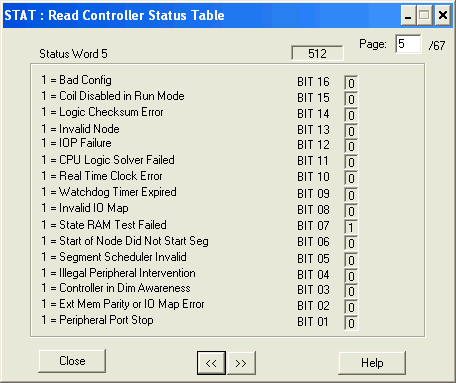
Task: Click the BIT 03 value box
Action: (x=351, y=291)
